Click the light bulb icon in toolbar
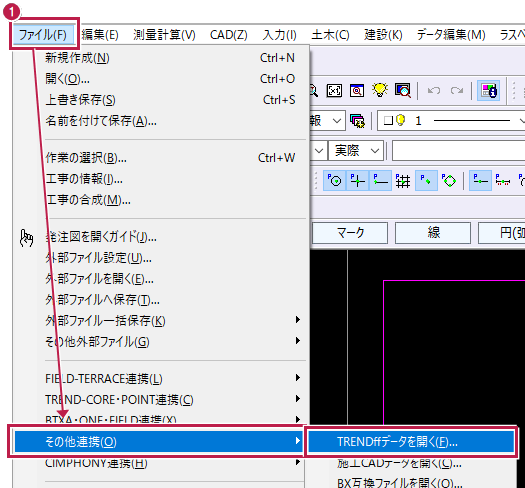 (380, 90)
